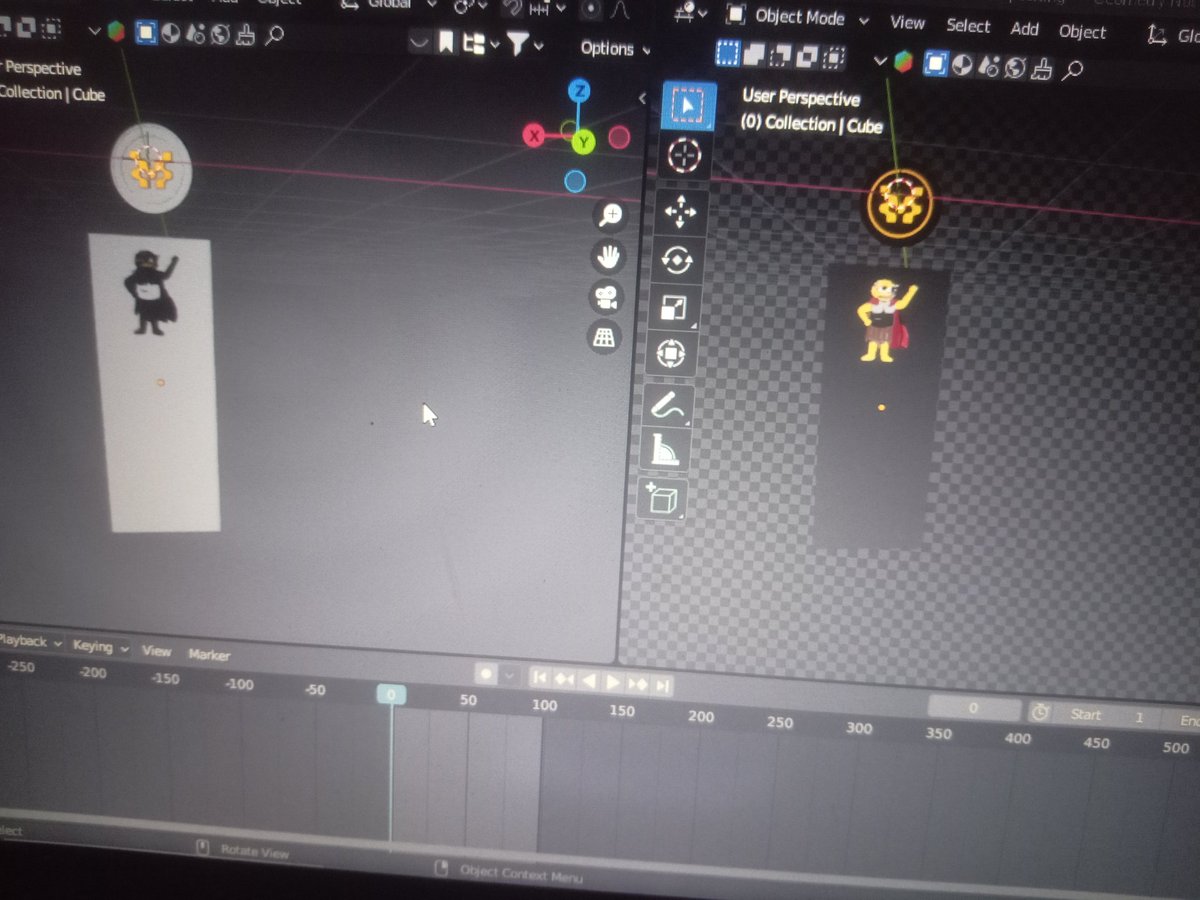The width and height of the screenshot is (1200, 900).
Task: Open the Object Mode dropdown
Action: click(799, 17)
